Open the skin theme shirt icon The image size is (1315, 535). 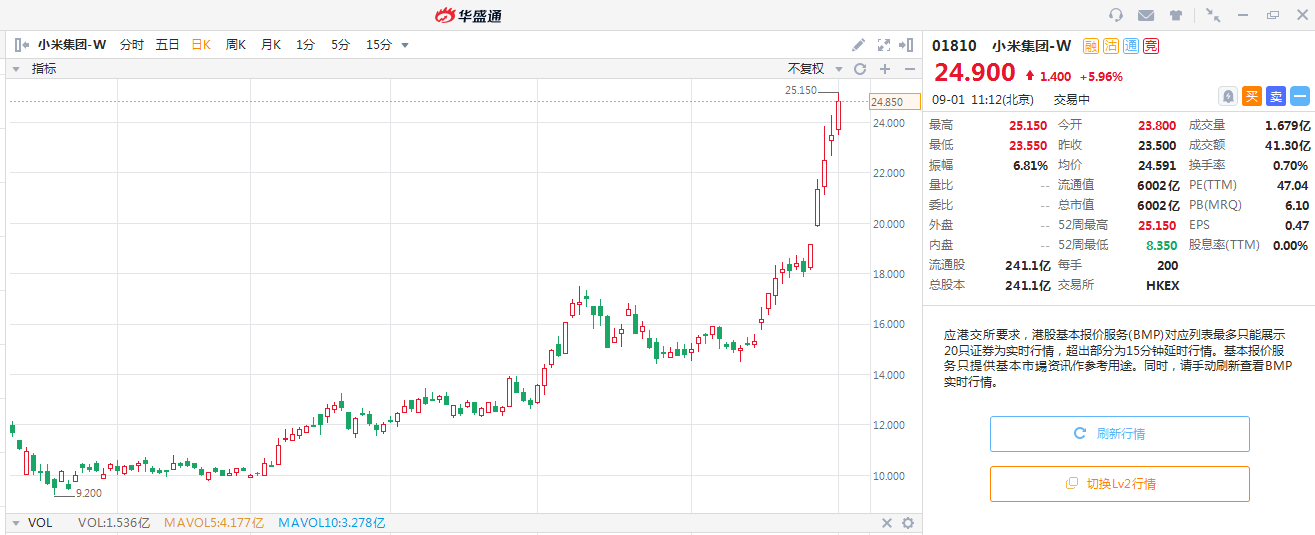coord(1175,14)
